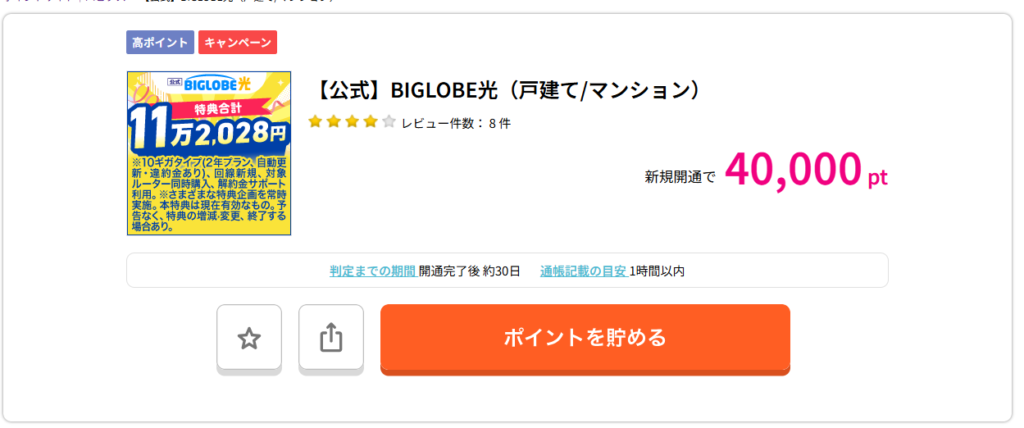Screen dimensions: 1024x428
Task: Click the pink 40,000 pt reward value
Action: pos(805,171)
